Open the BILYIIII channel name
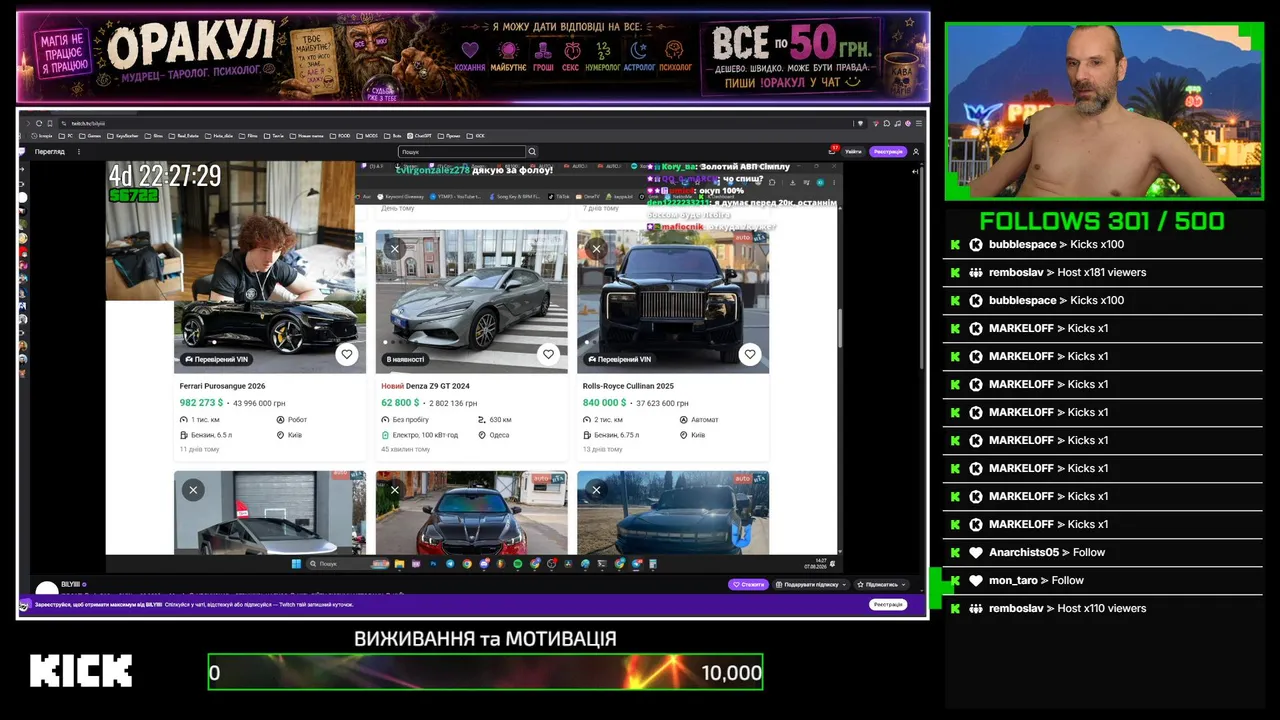This screenshot has width=1280, height=720. [71, 584]
